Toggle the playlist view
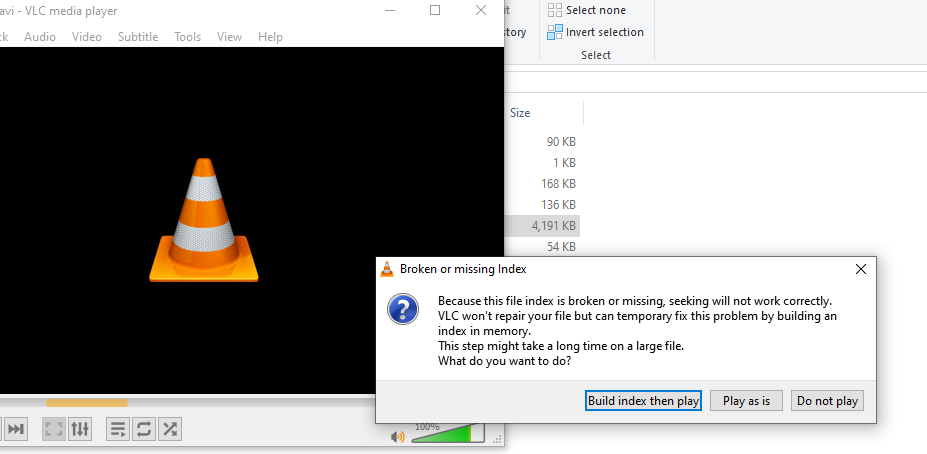Screen dimensions: 927x454 [x=118, y=429]
